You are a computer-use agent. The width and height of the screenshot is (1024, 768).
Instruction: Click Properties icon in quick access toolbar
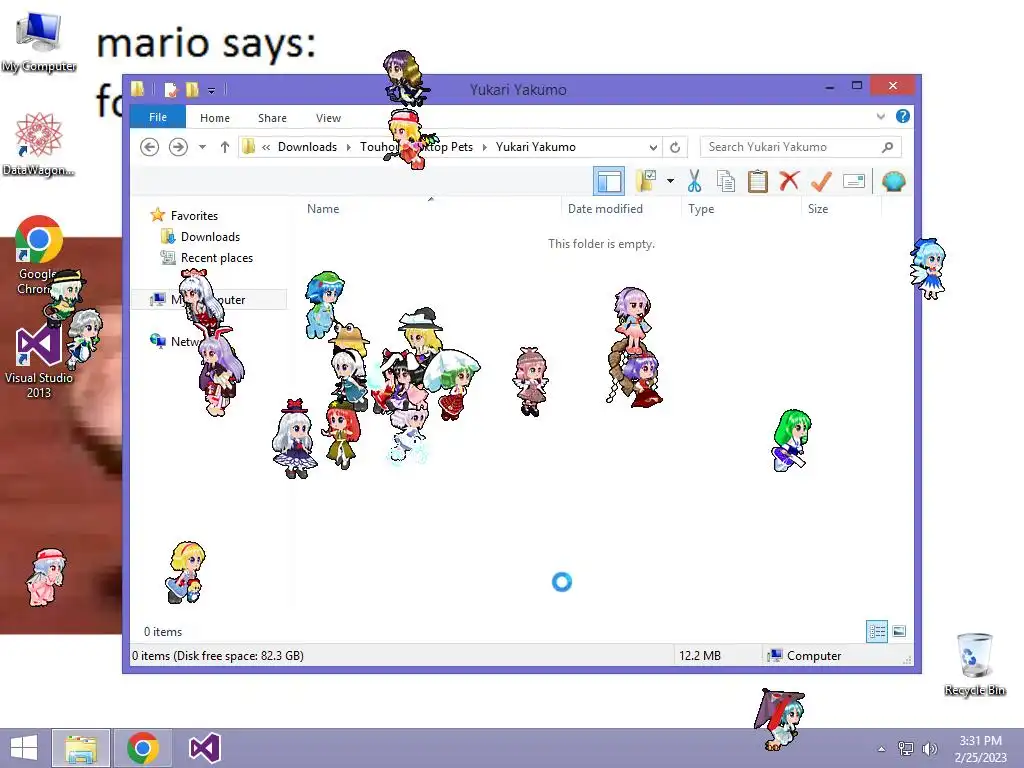tap(170, 89)
